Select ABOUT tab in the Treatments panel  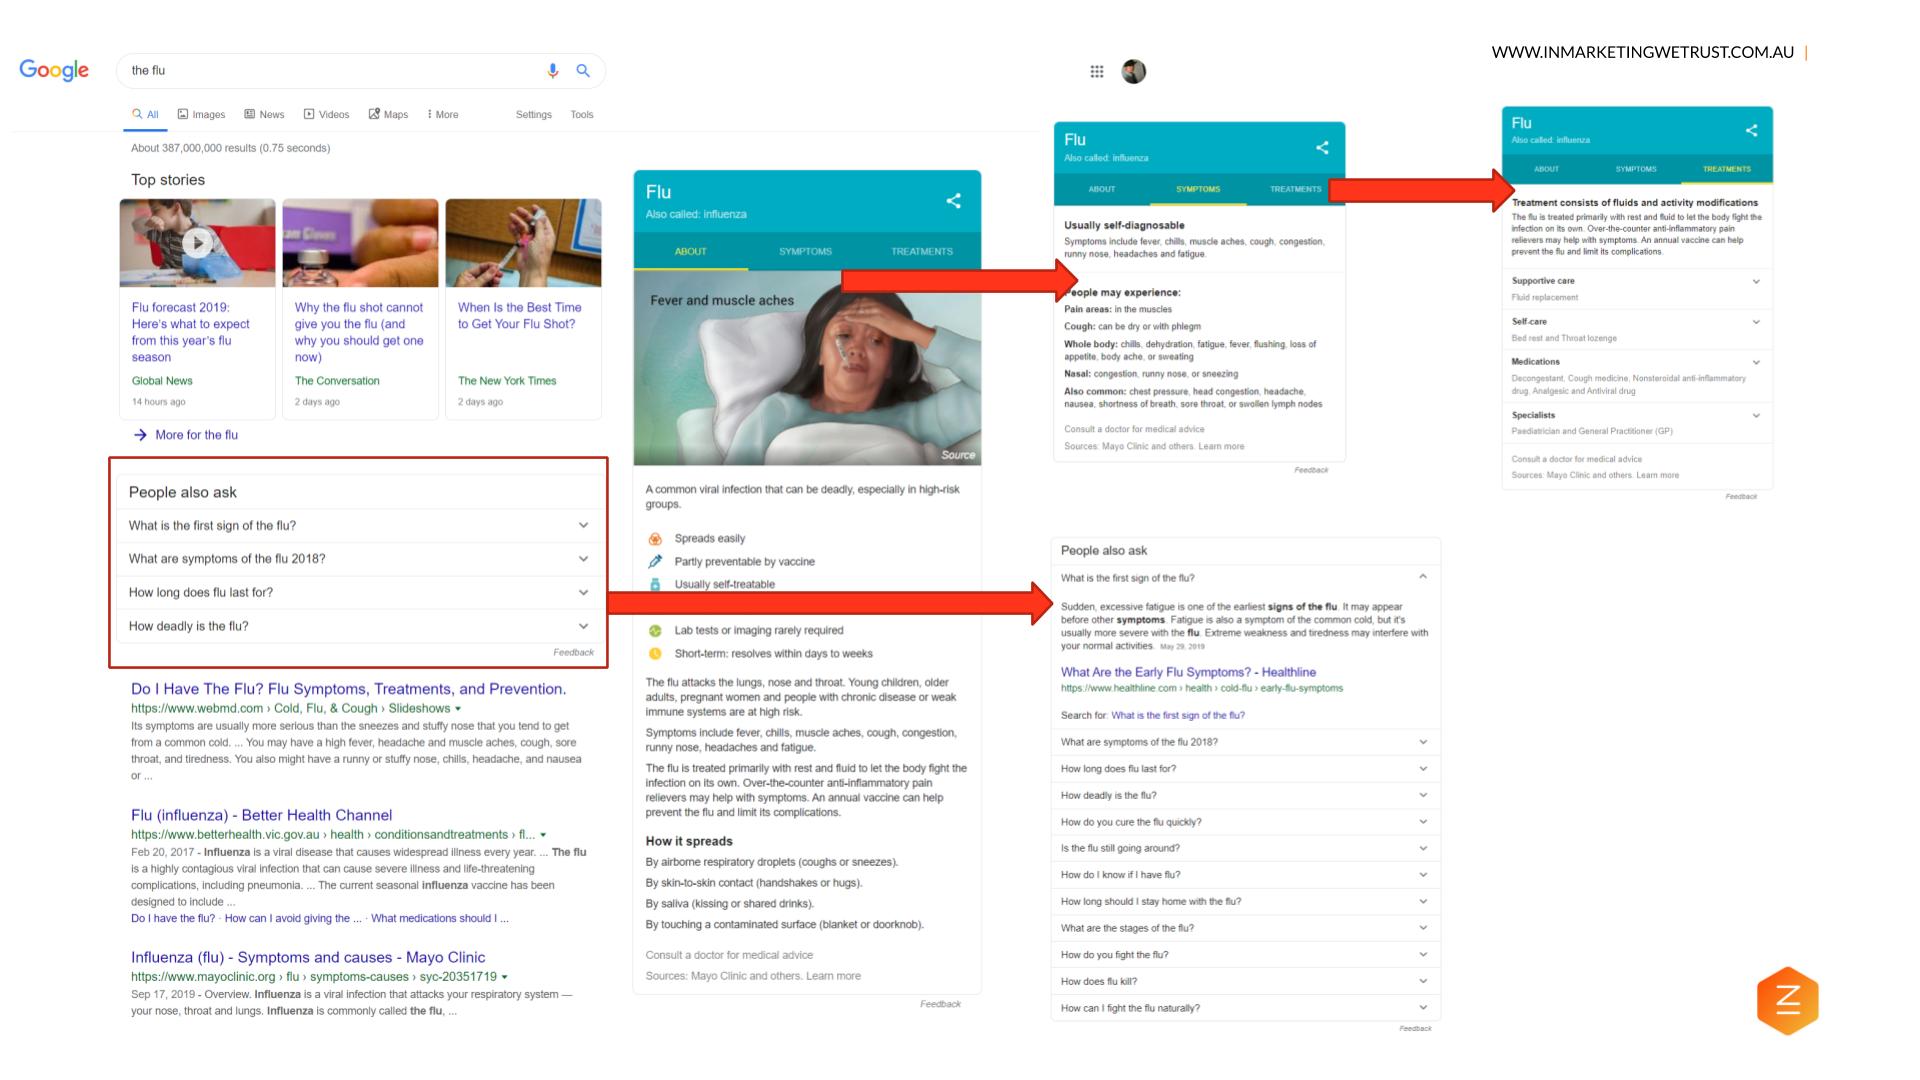pos(1546,169)
